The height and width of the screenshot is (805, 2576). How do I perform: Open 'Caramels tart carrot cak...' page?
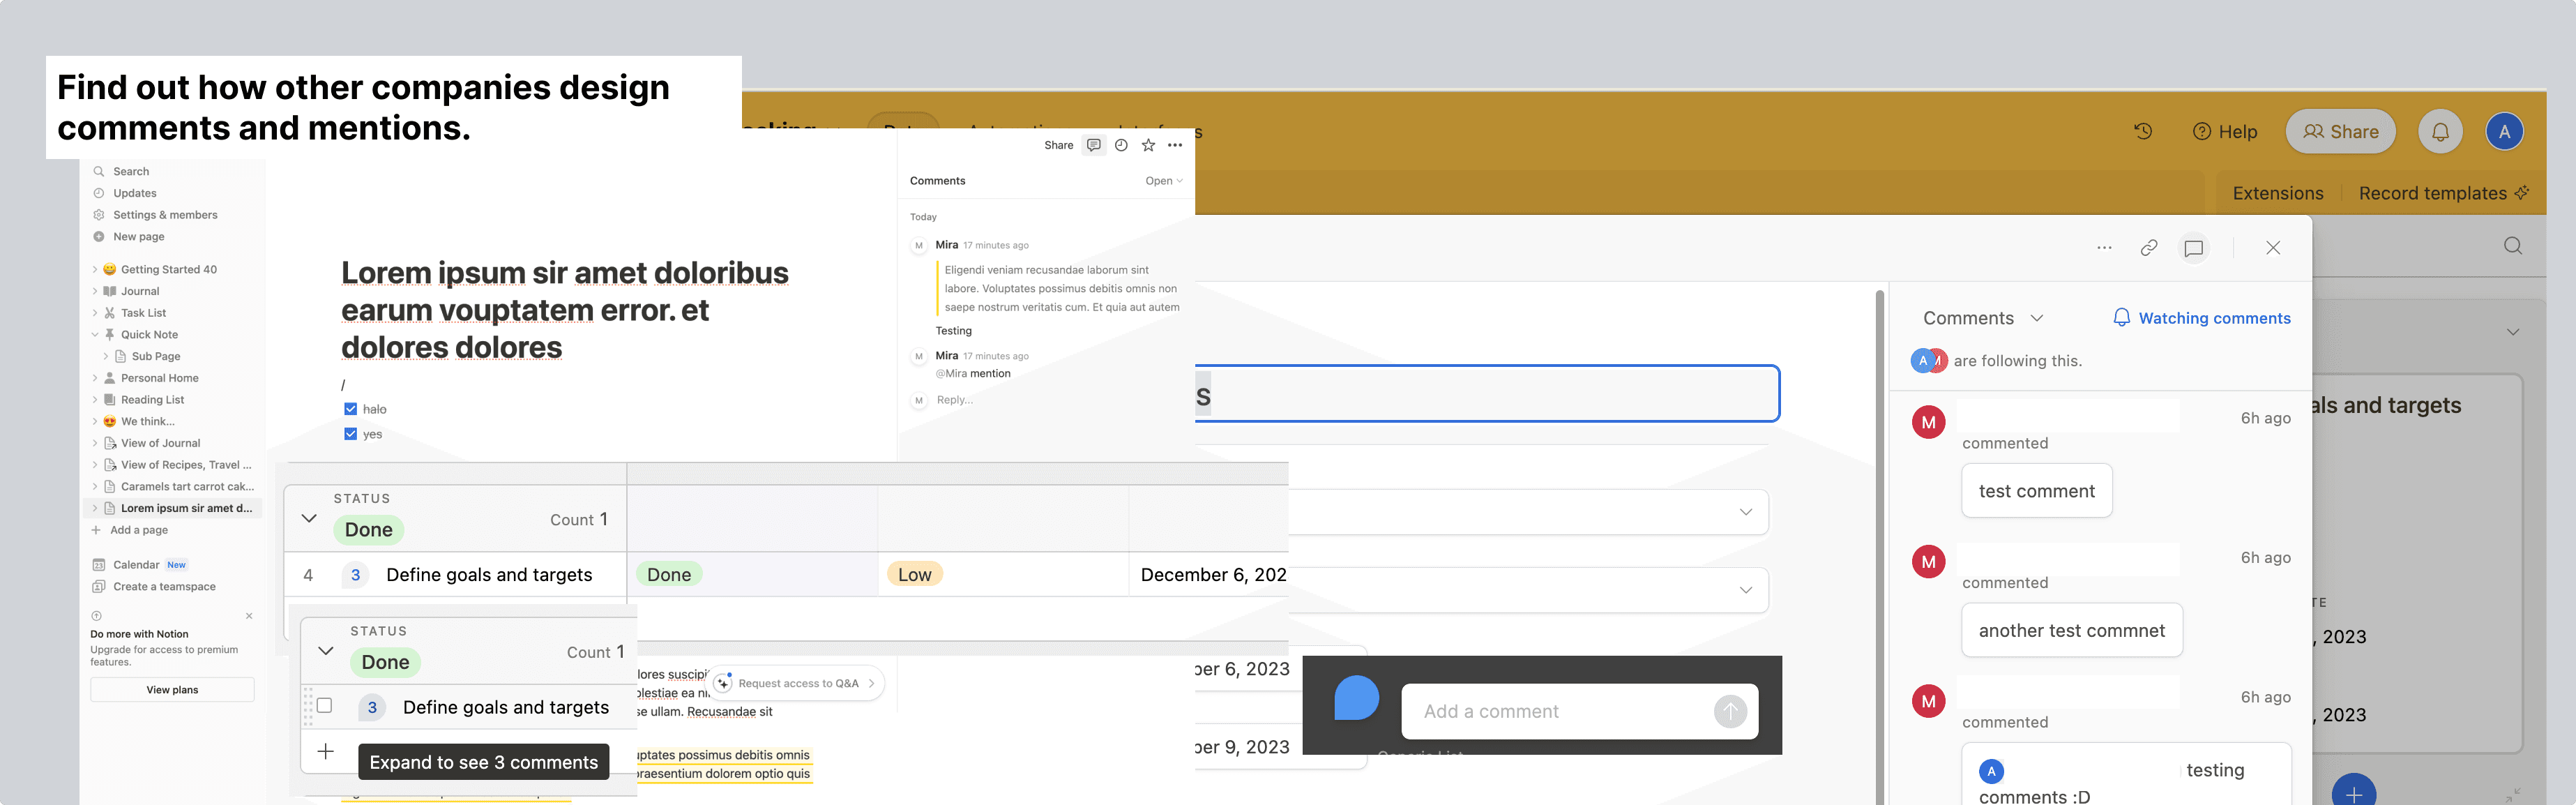[x=187, y=487]
